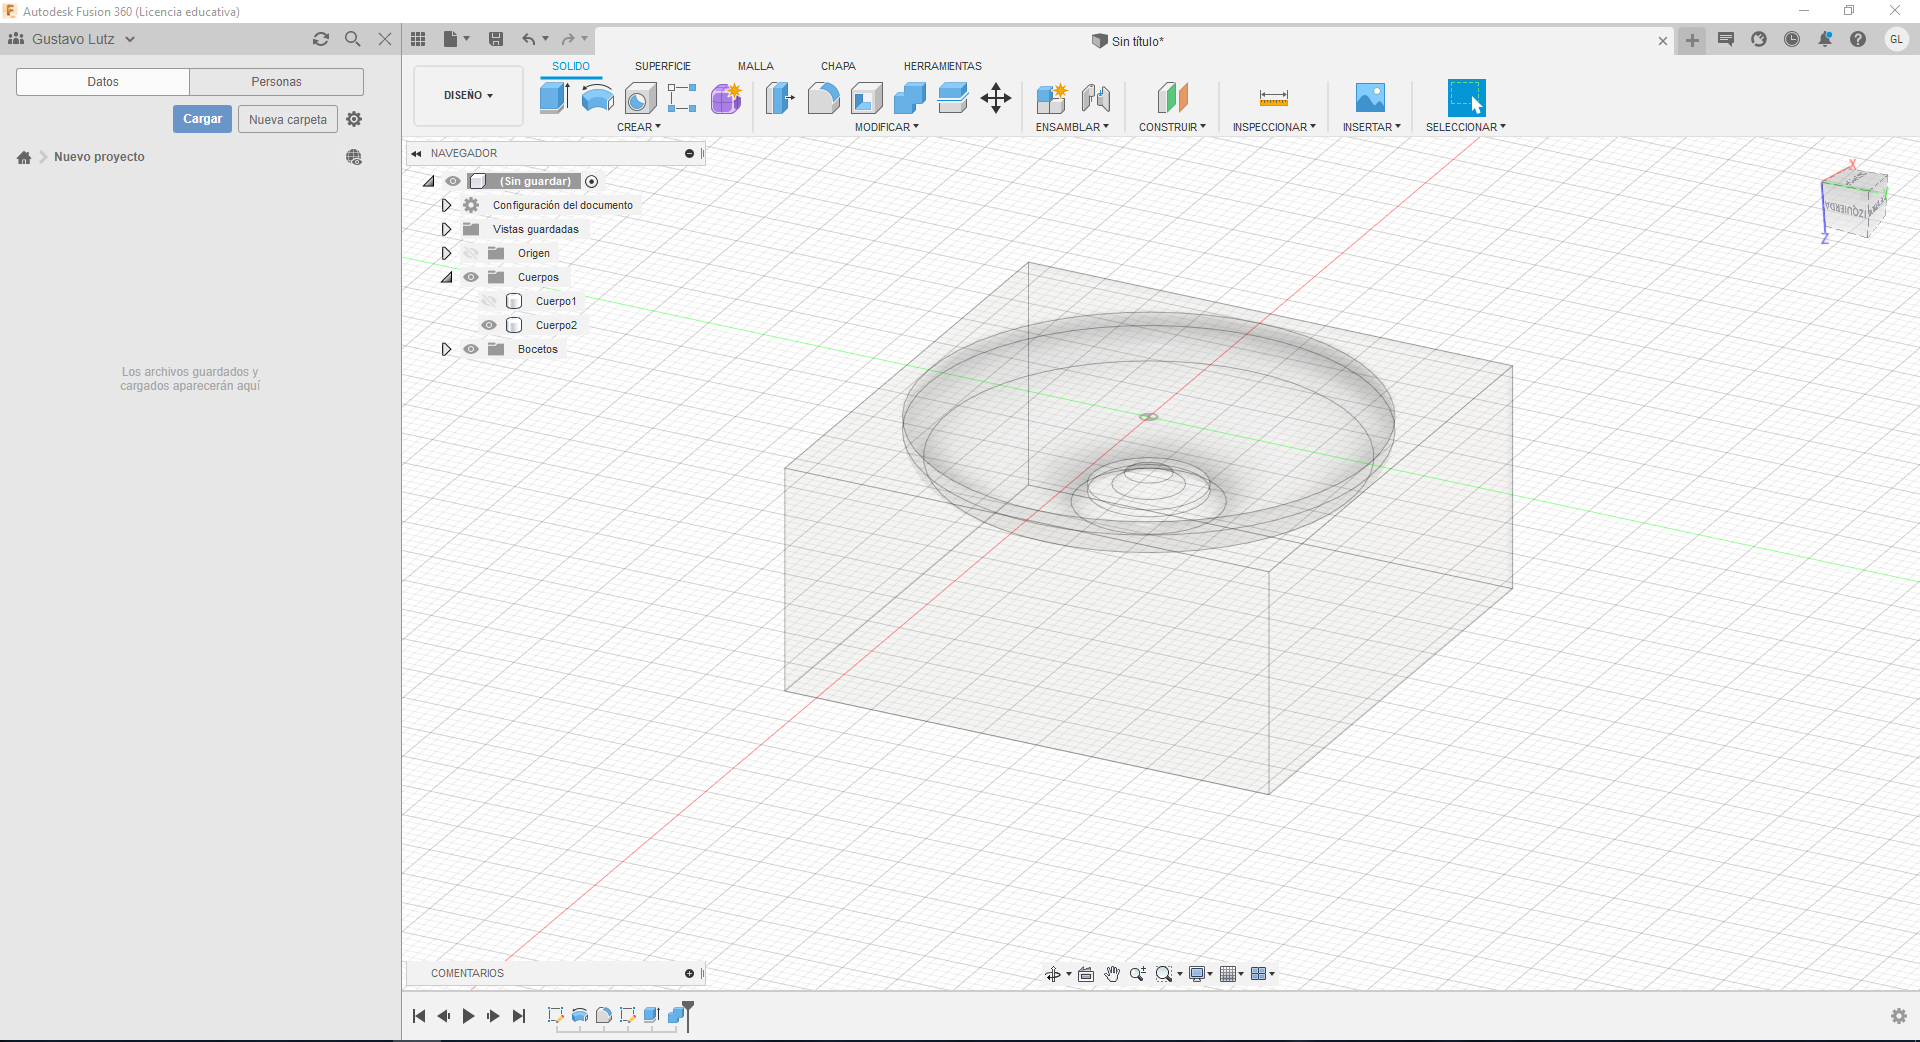The width and height of the screenshot is (1920, 1042).
Task: Open the notifications bell icon
Action: click(1825, 40)
